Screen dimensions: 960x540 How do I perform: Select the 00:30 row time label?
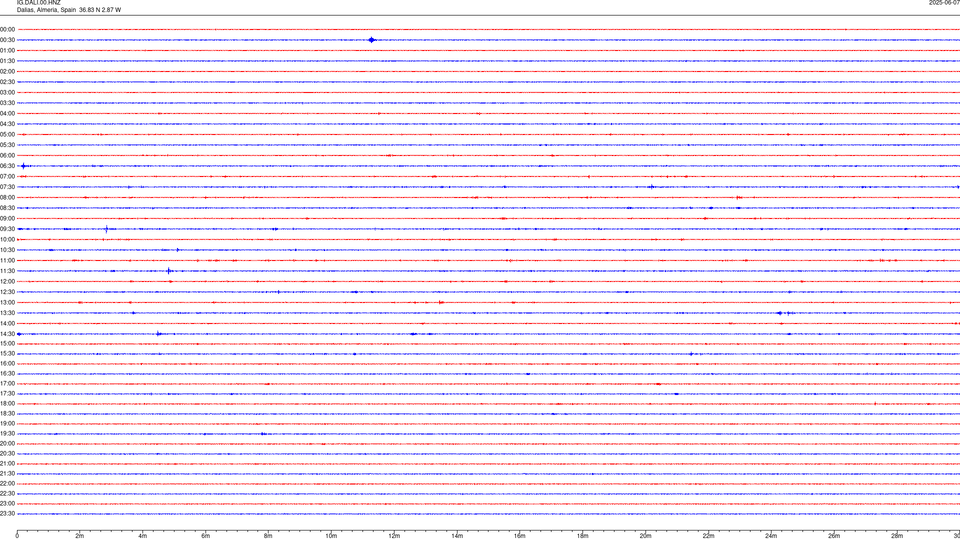[7, 40]
